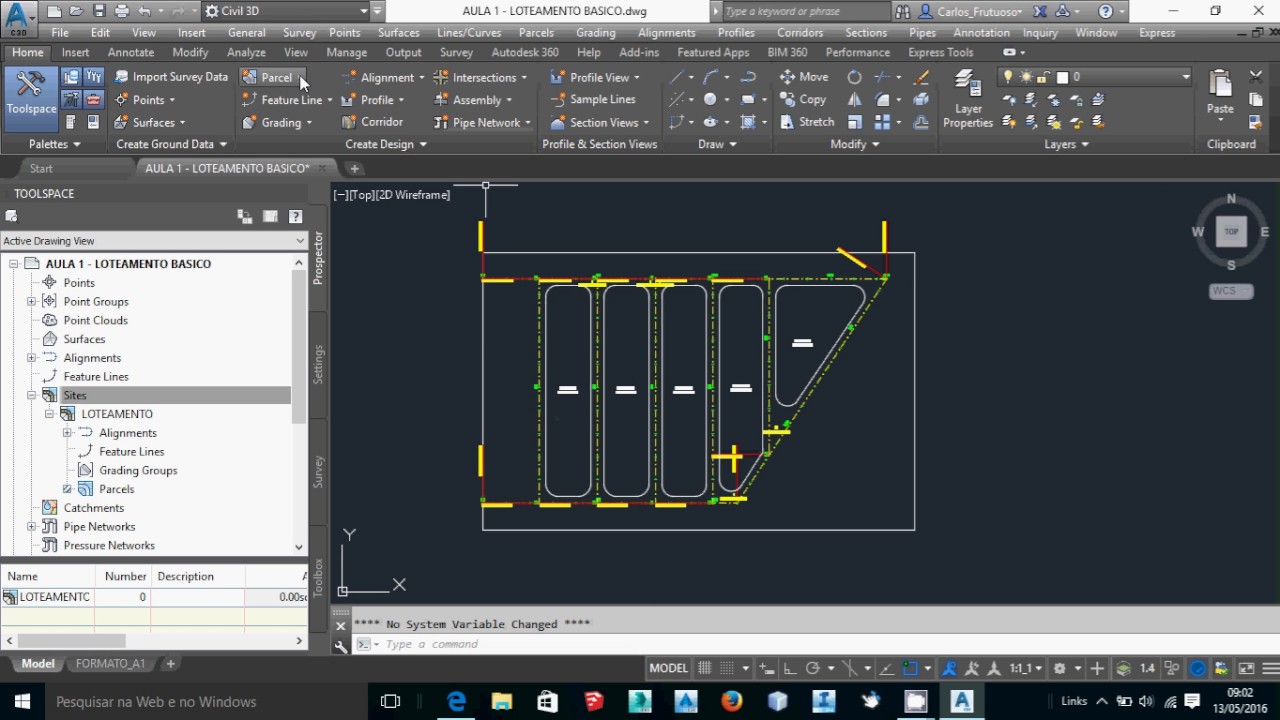Toggle Dynamic Input in status bar
This screenshot has width=1280, height=720.
[767, 668]
